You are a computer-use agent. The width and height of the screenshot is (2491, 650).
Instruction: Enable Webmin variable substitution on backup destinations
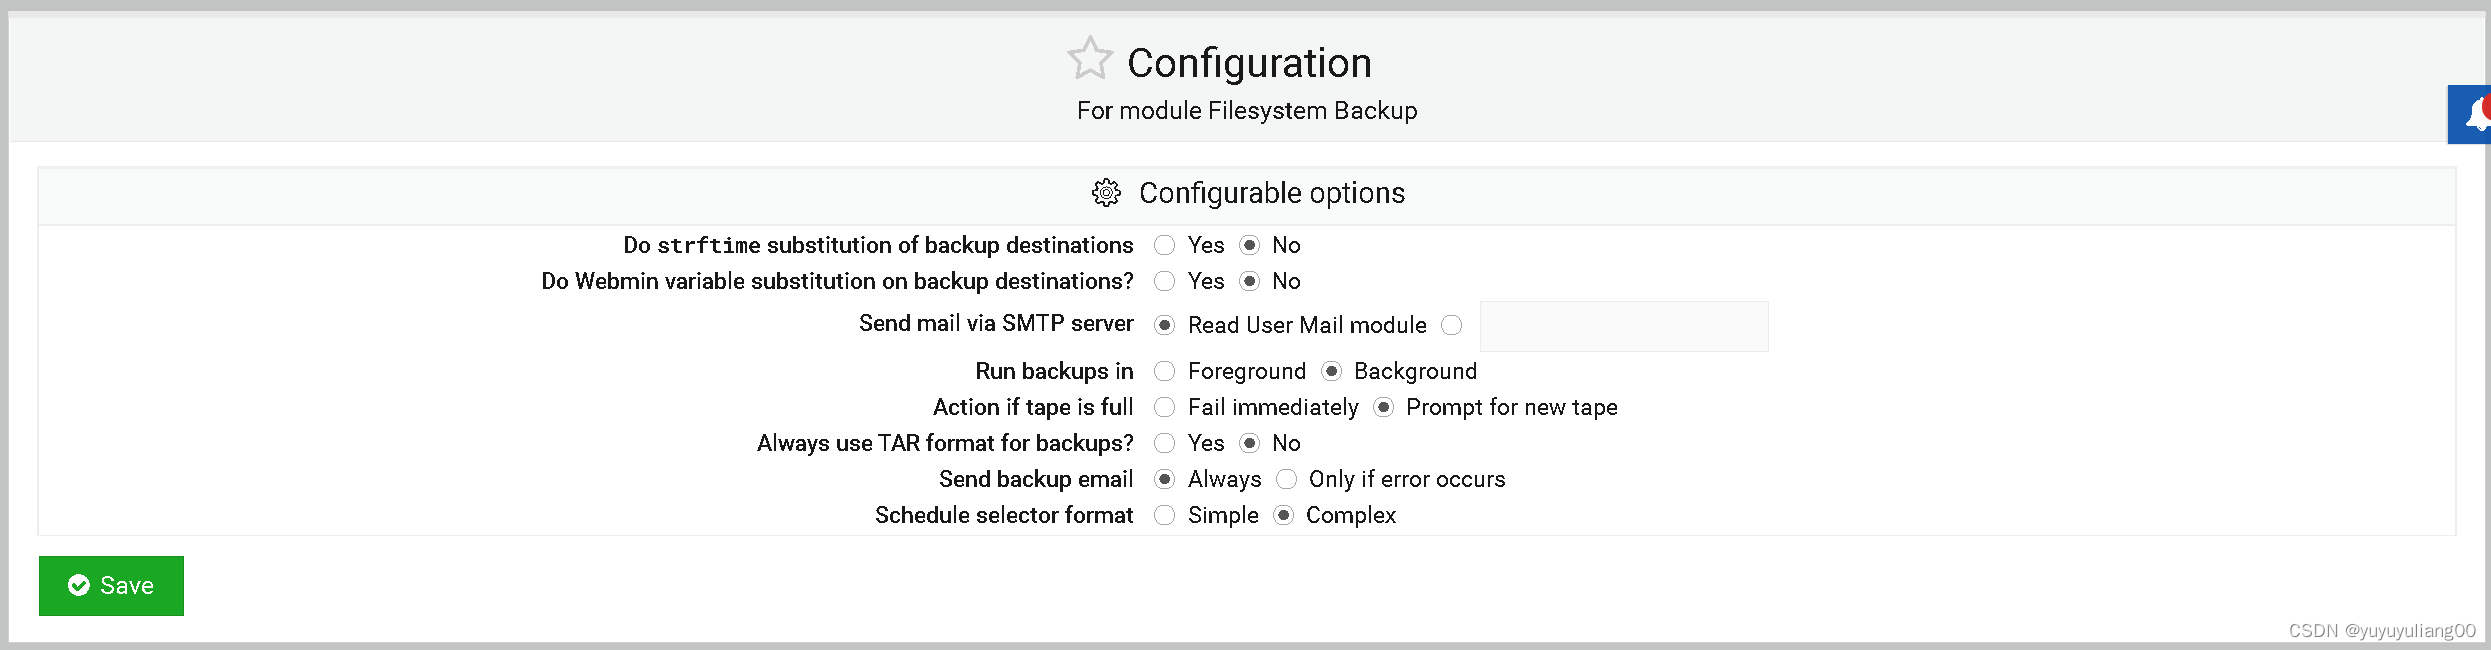[1164, 281]
